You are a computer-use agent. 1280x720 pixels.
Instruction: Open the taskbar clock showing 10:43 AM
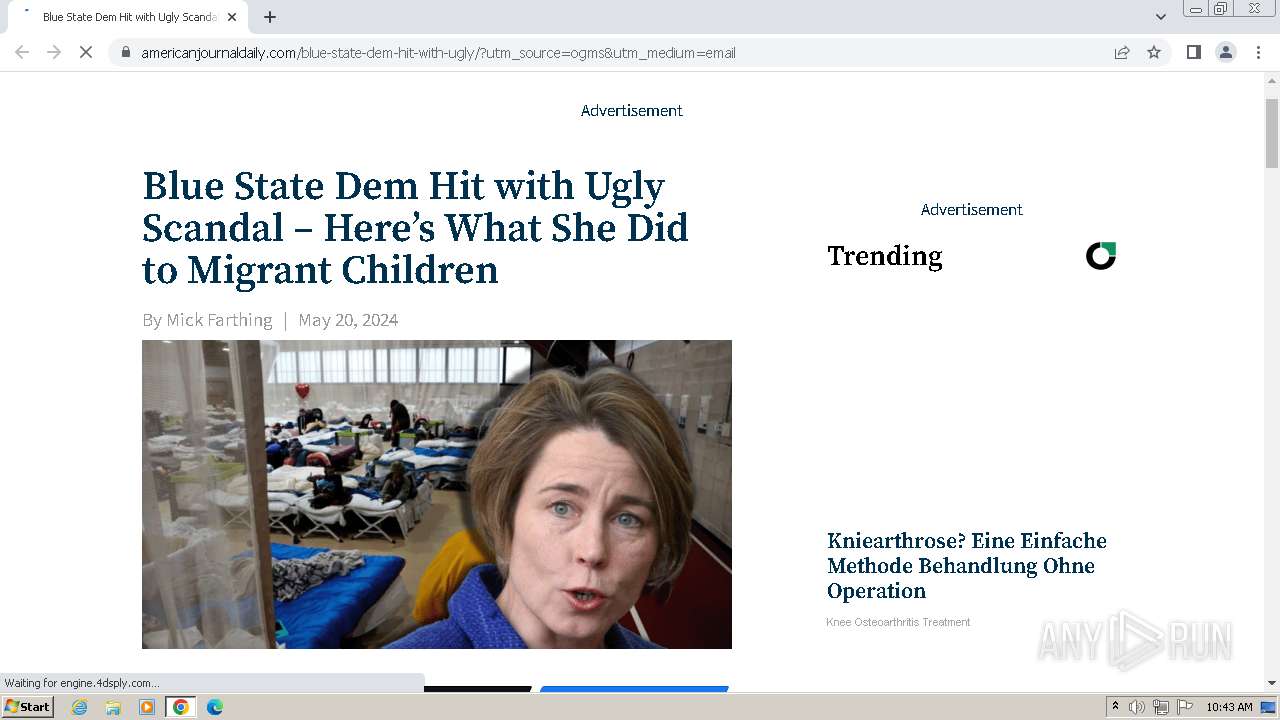point(1229,707)
